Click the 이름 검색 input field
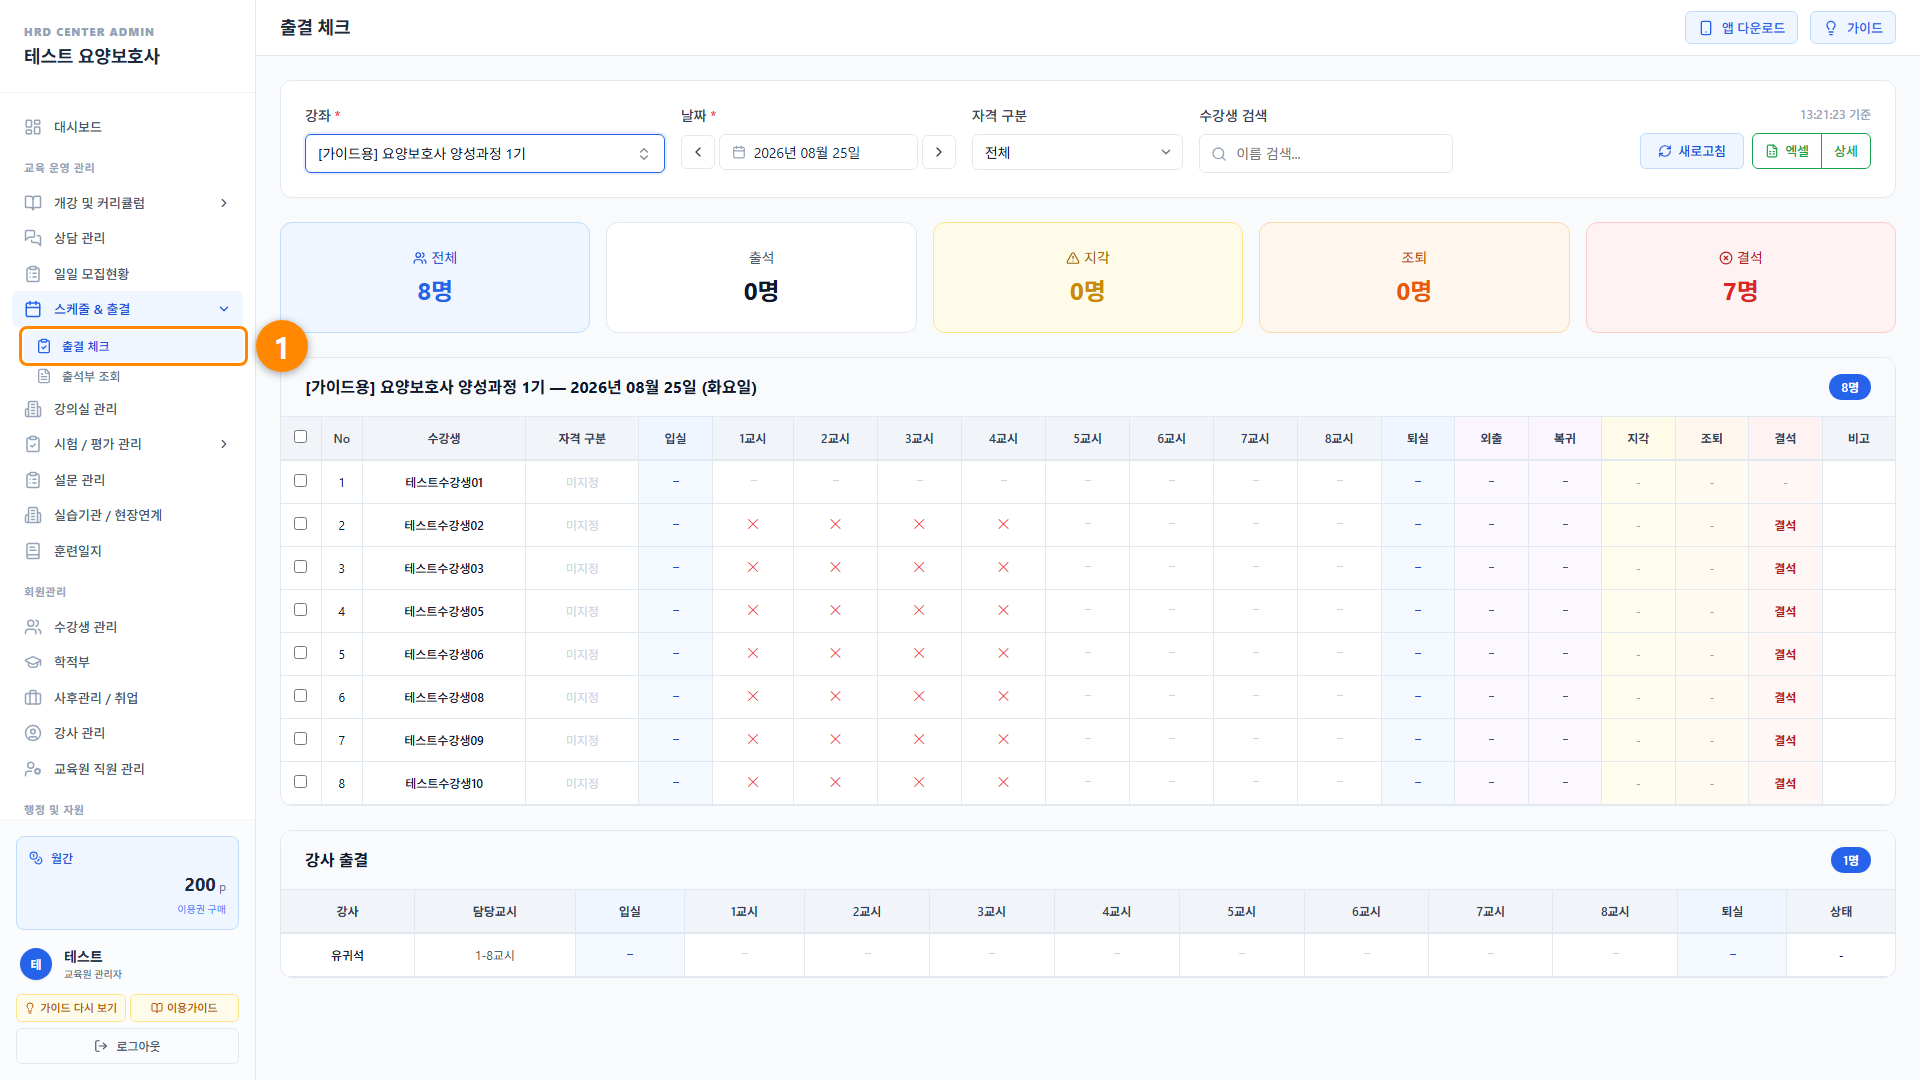The width and height of the screenshot is (1920, 1080). pyautogui.click(x=1326, y=154)
